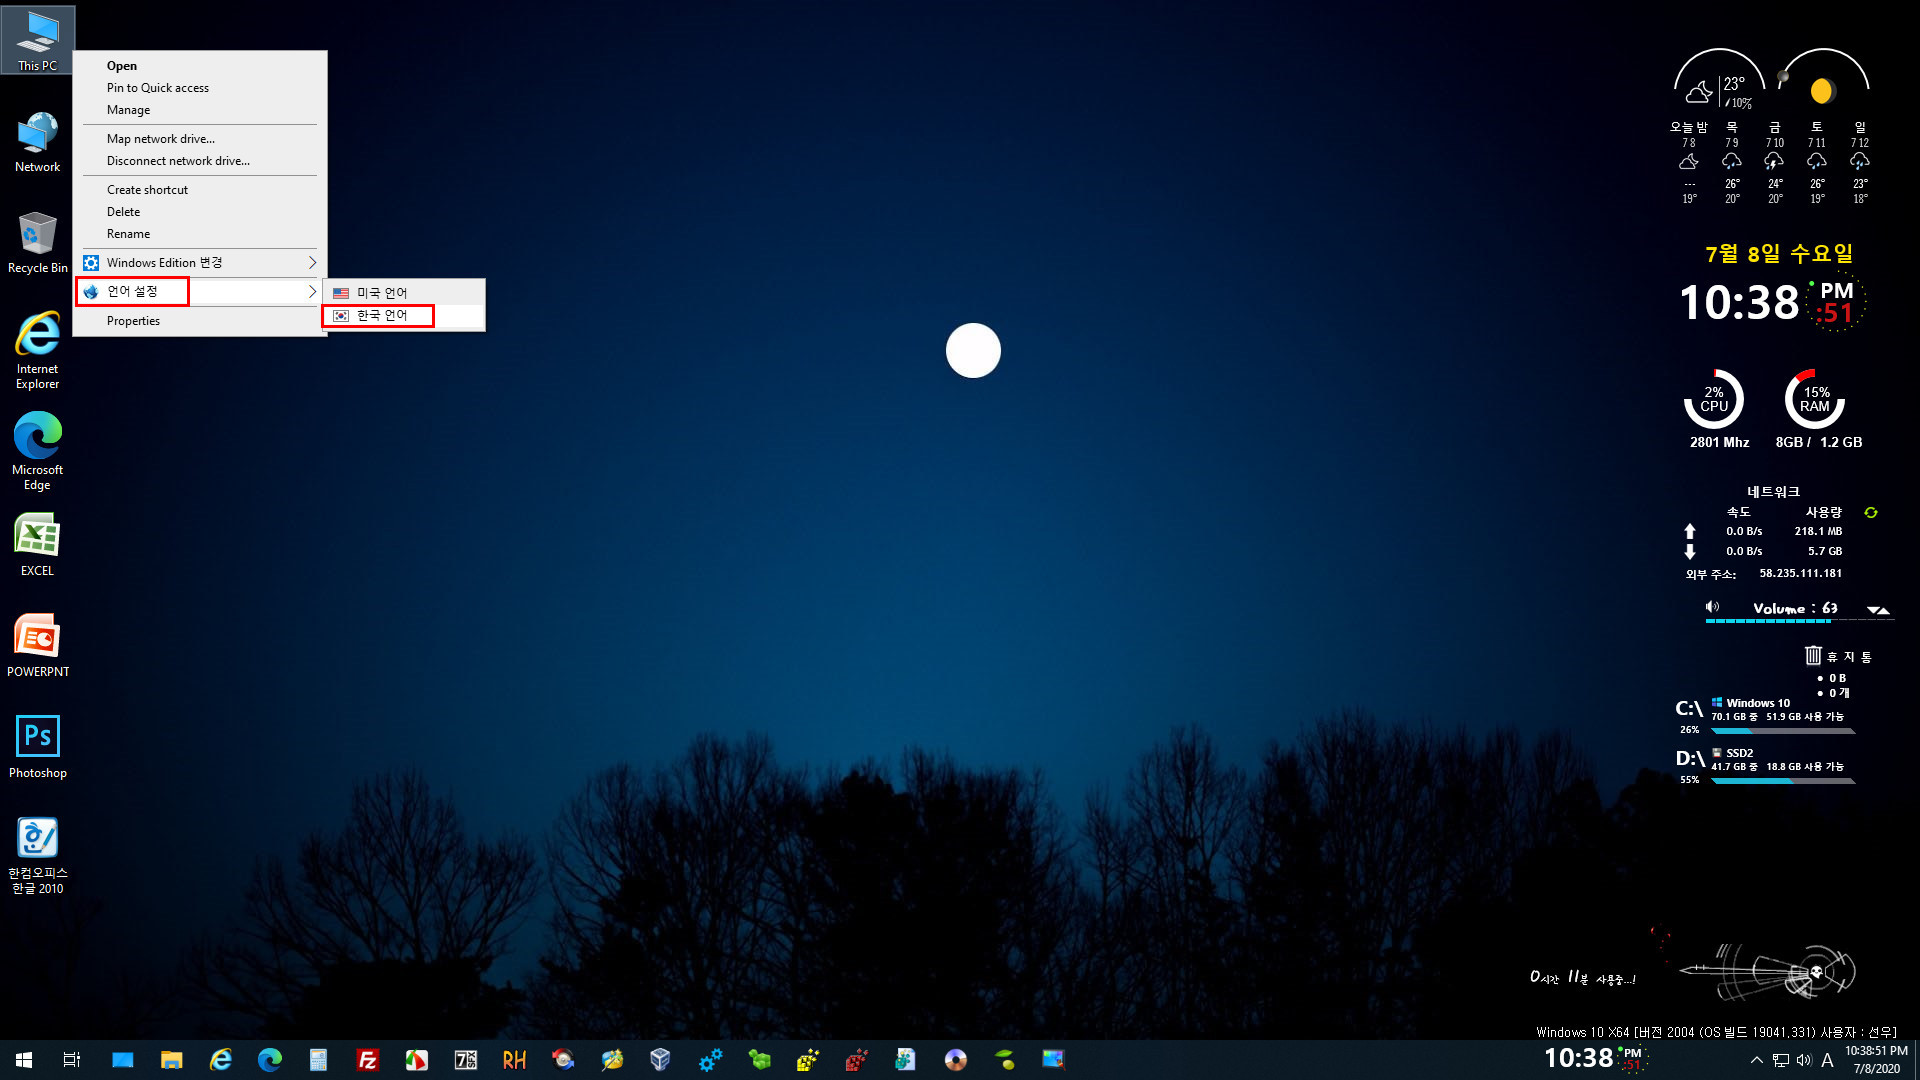Click the Show desktop taskbar edge
This screenshot has width=1920, height=1080.
(x=1916, y=1060)
